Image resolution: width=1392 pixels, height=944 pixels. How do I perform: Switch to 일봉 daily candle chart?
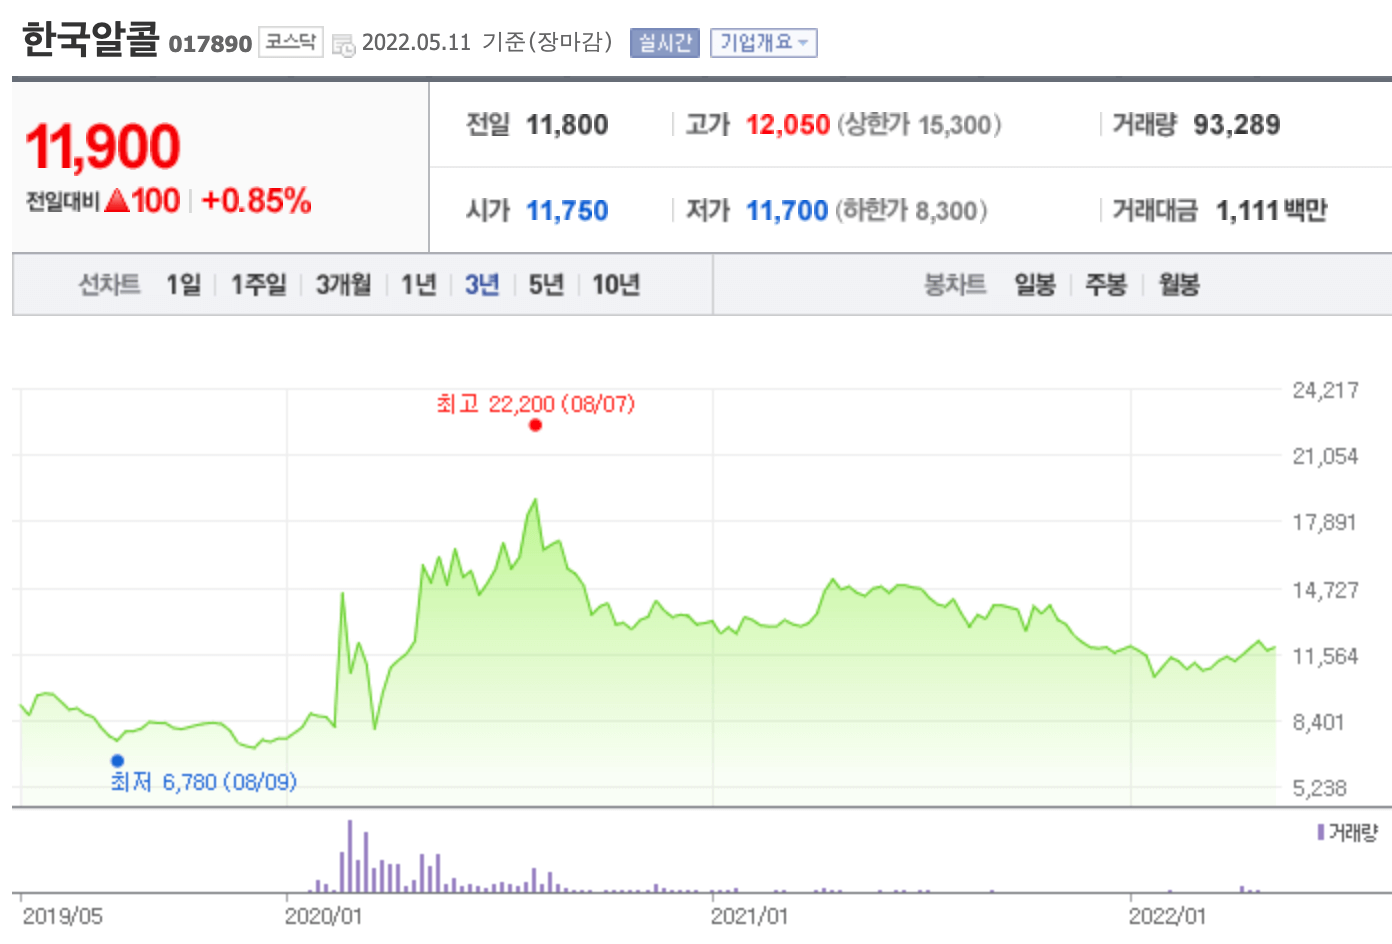[1035, 285]
